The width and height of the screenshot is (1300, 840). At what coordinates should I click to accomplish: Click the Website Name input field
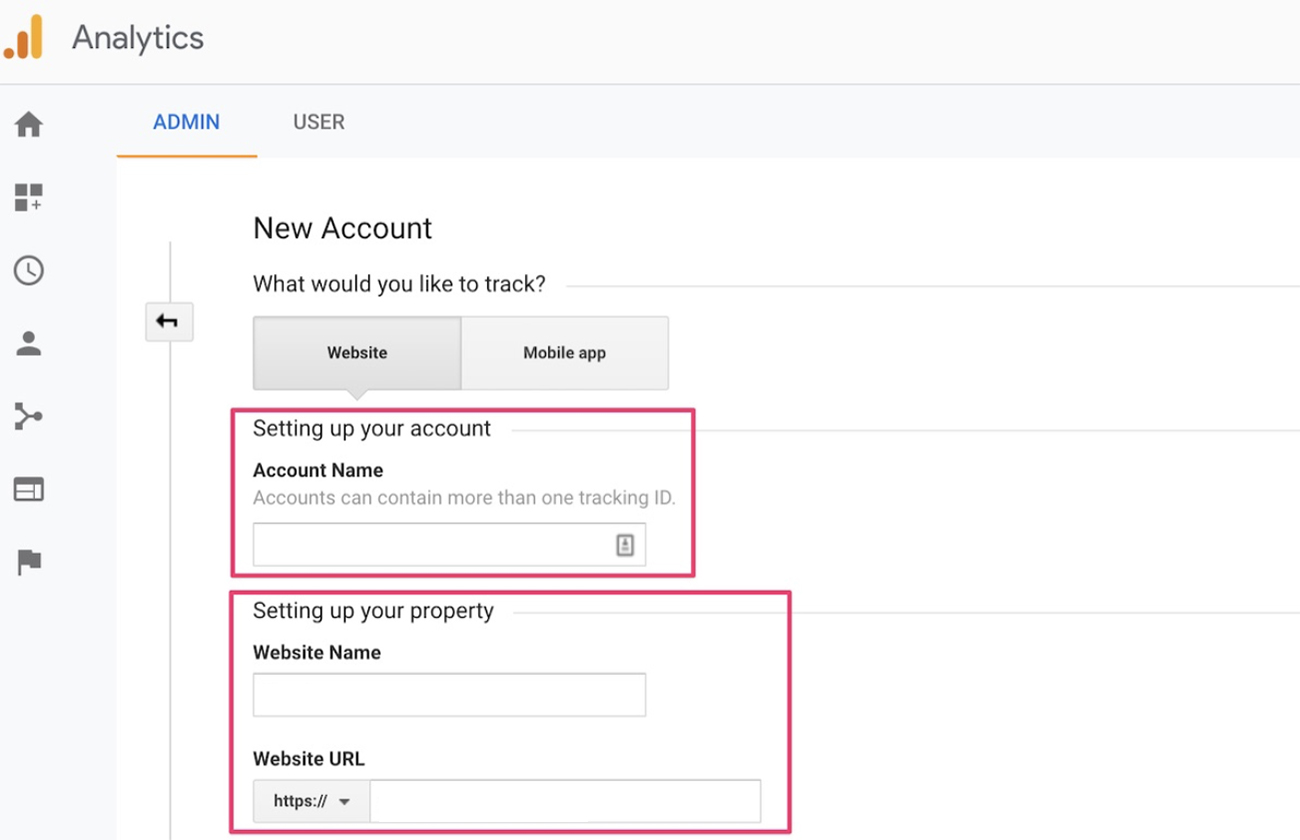449,695
